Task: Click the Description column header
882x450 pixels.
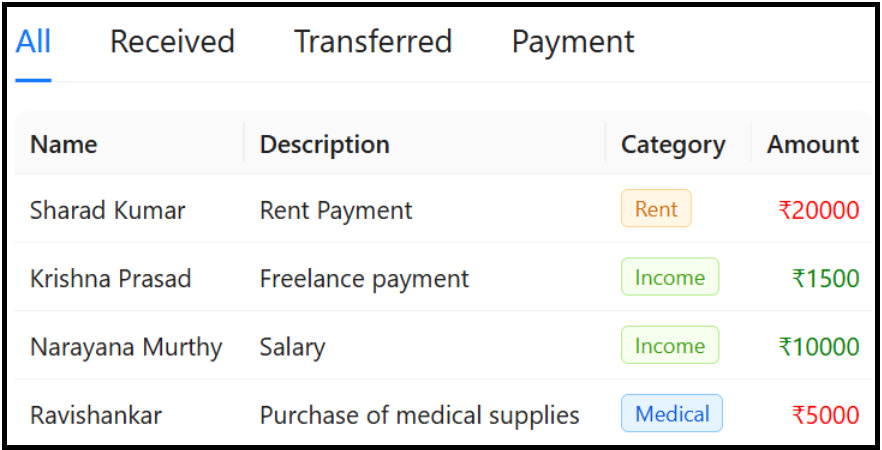Action: pos(325,144)
